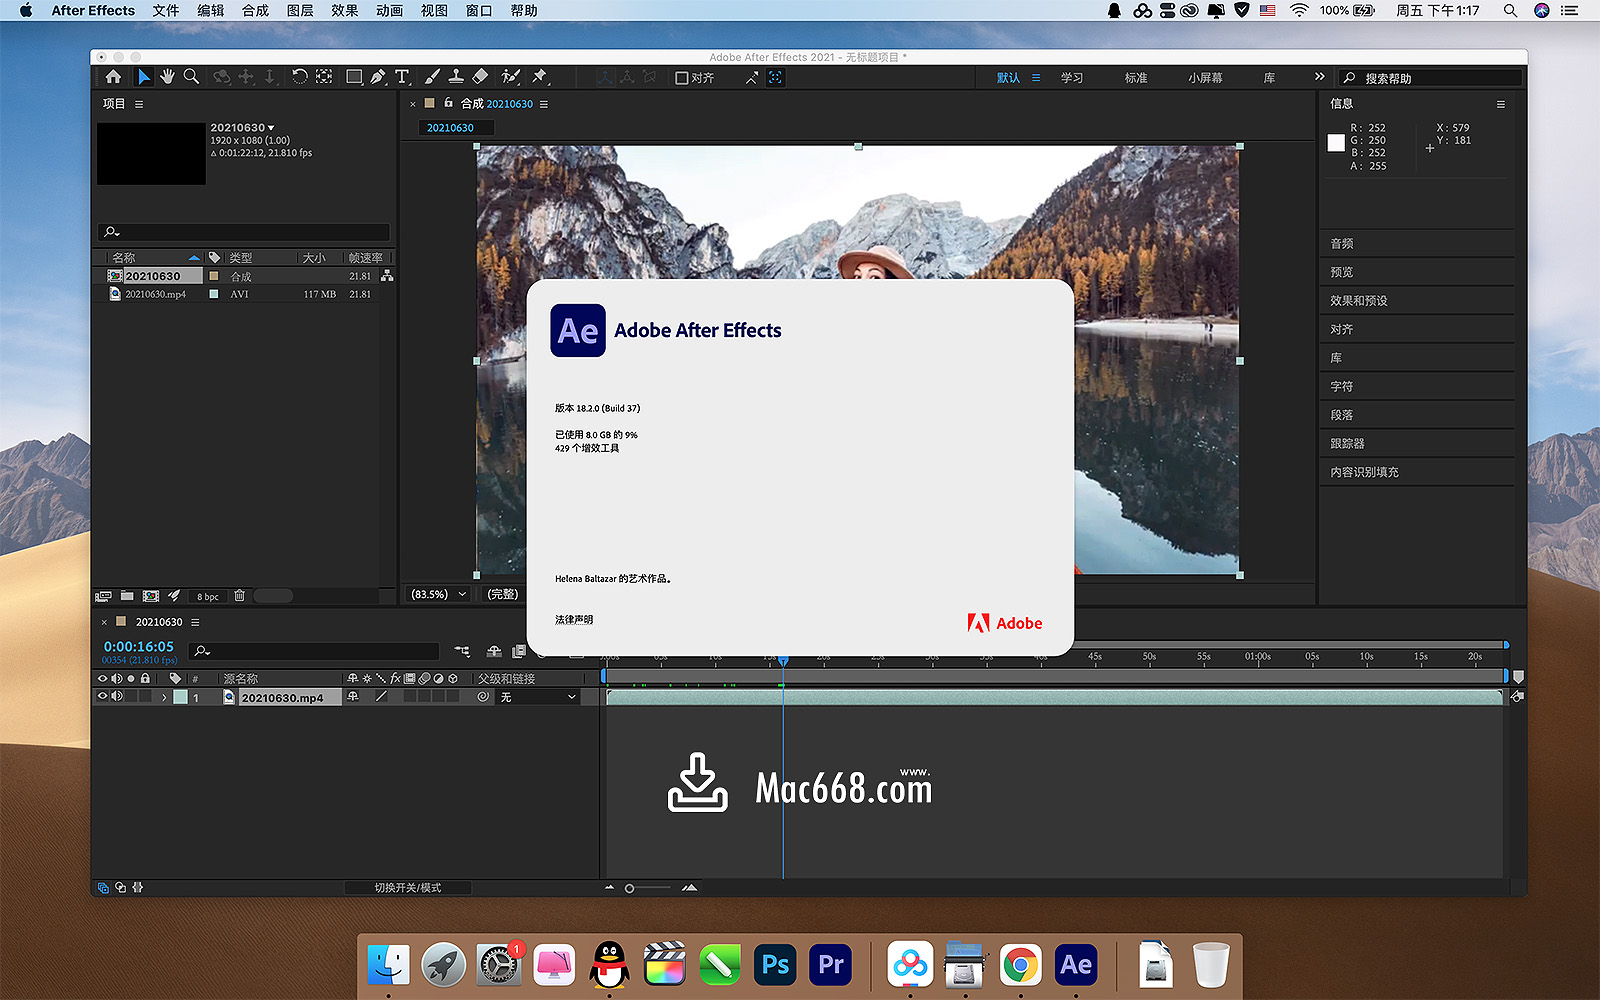Open 效果 menu in menu bar

coord(345,11)
